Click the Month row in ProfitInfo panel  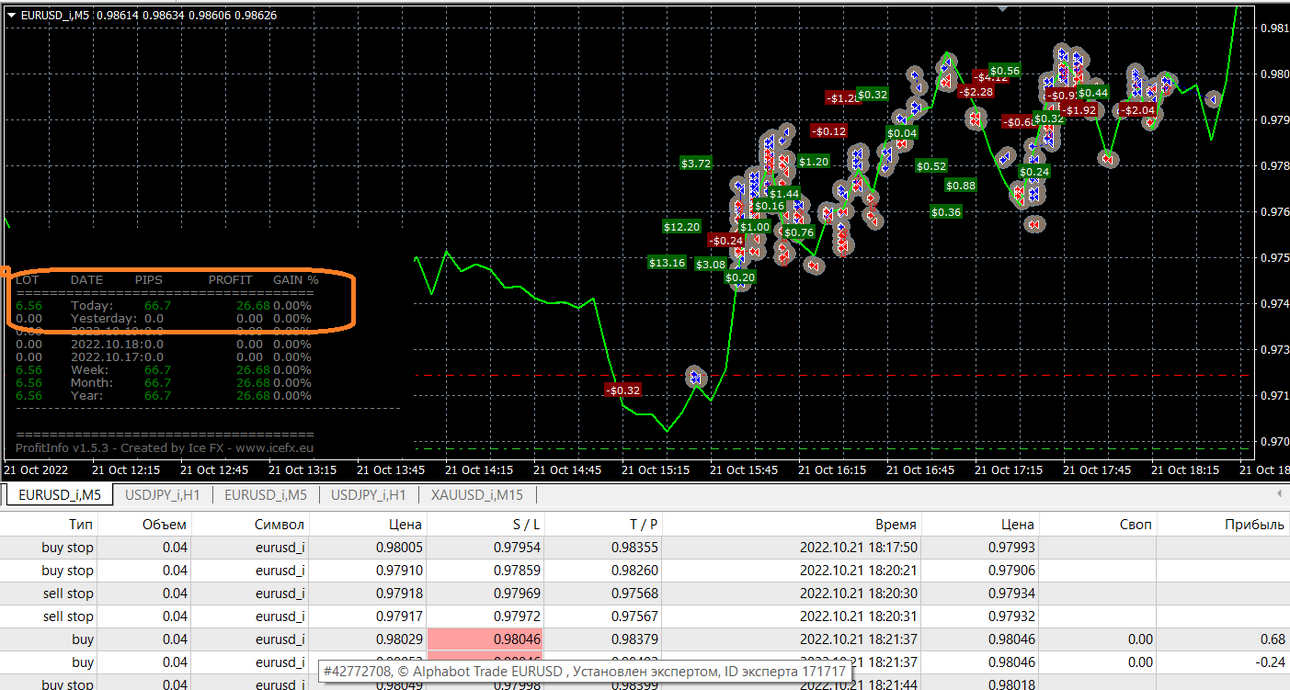coord(163,383)
